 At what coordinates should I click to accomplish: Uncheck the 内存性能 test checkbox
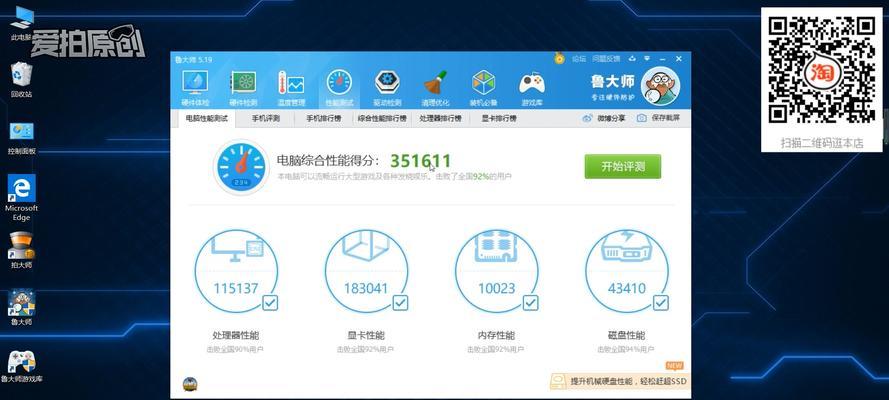tap(530, 303)
